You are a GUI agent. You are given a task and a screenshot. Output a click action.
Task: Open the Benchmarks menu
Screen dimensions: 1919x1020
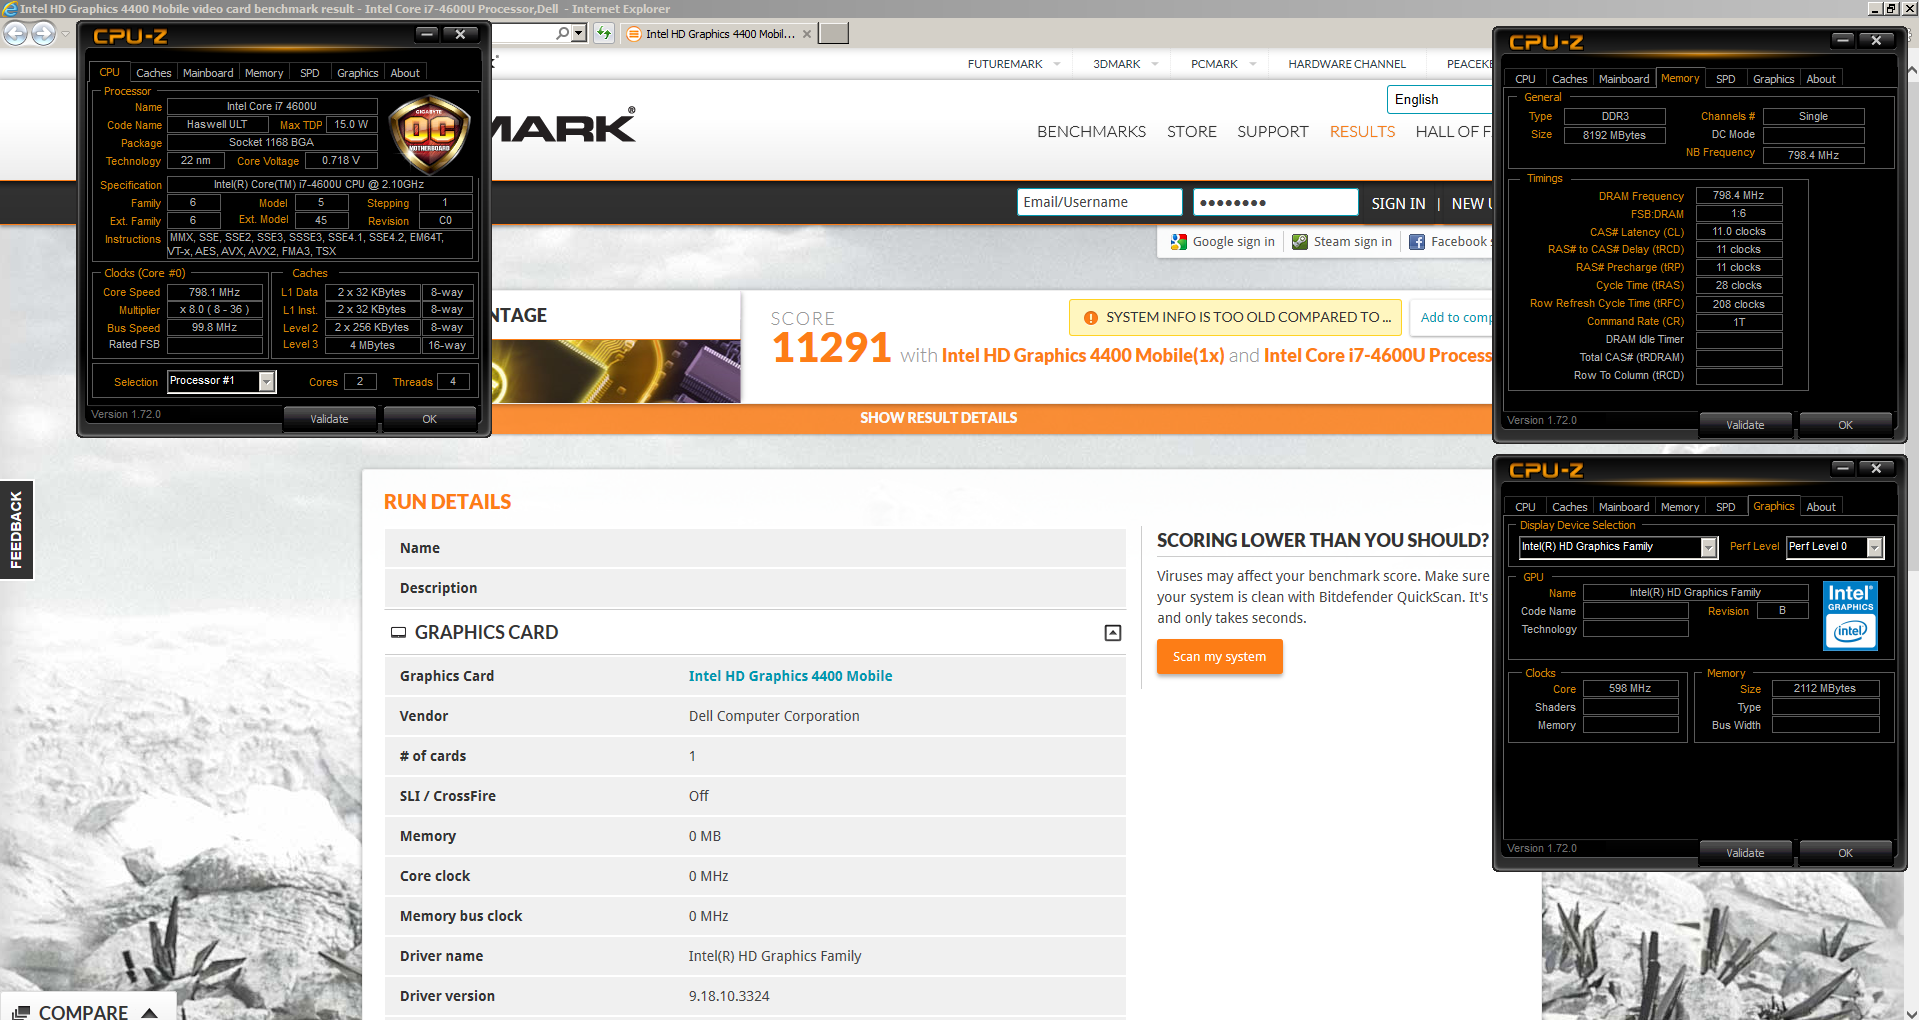pos(1091,132)
